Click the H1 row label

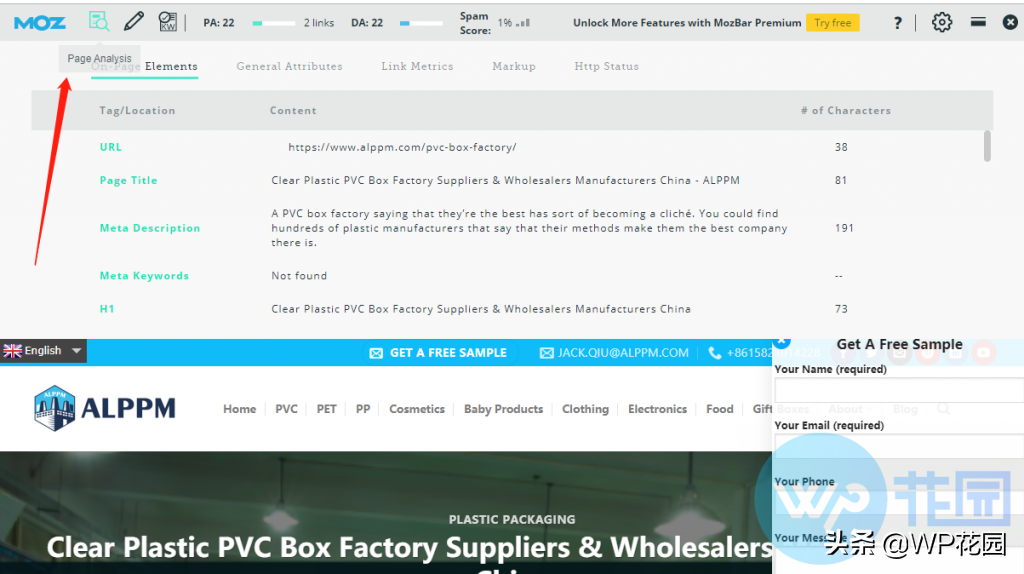coord(106,309)
